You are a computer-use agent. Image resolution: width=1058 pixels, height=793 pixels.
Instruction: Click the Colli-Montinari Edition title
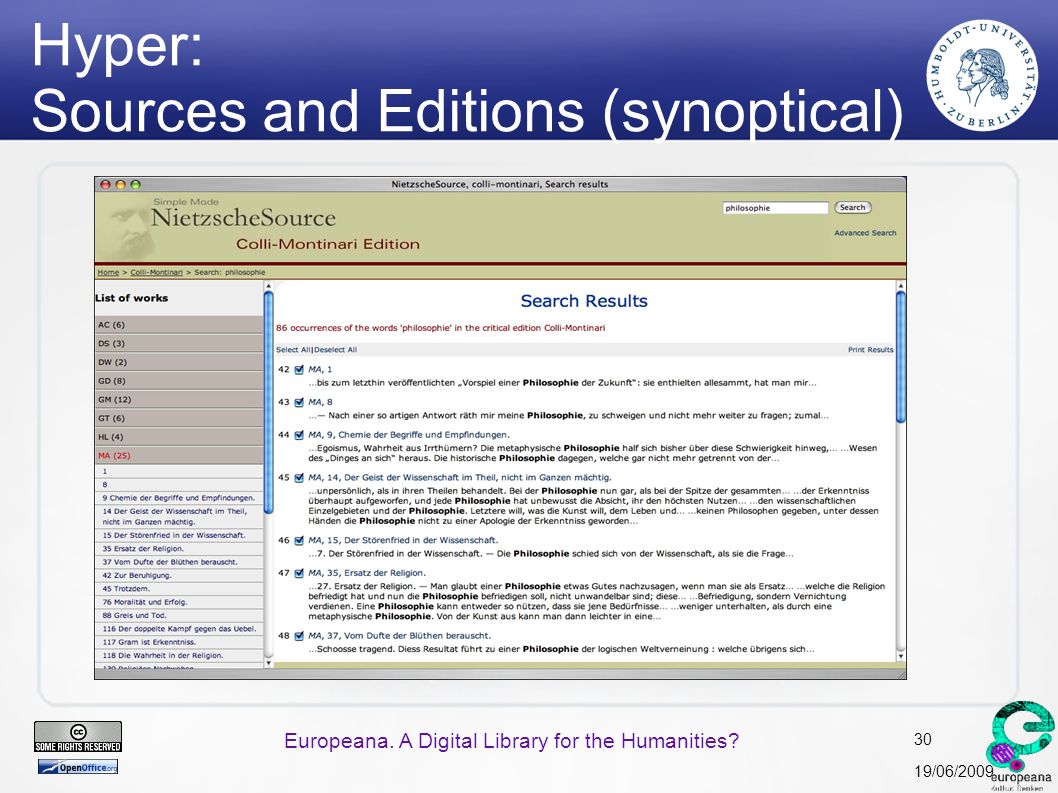328,244
